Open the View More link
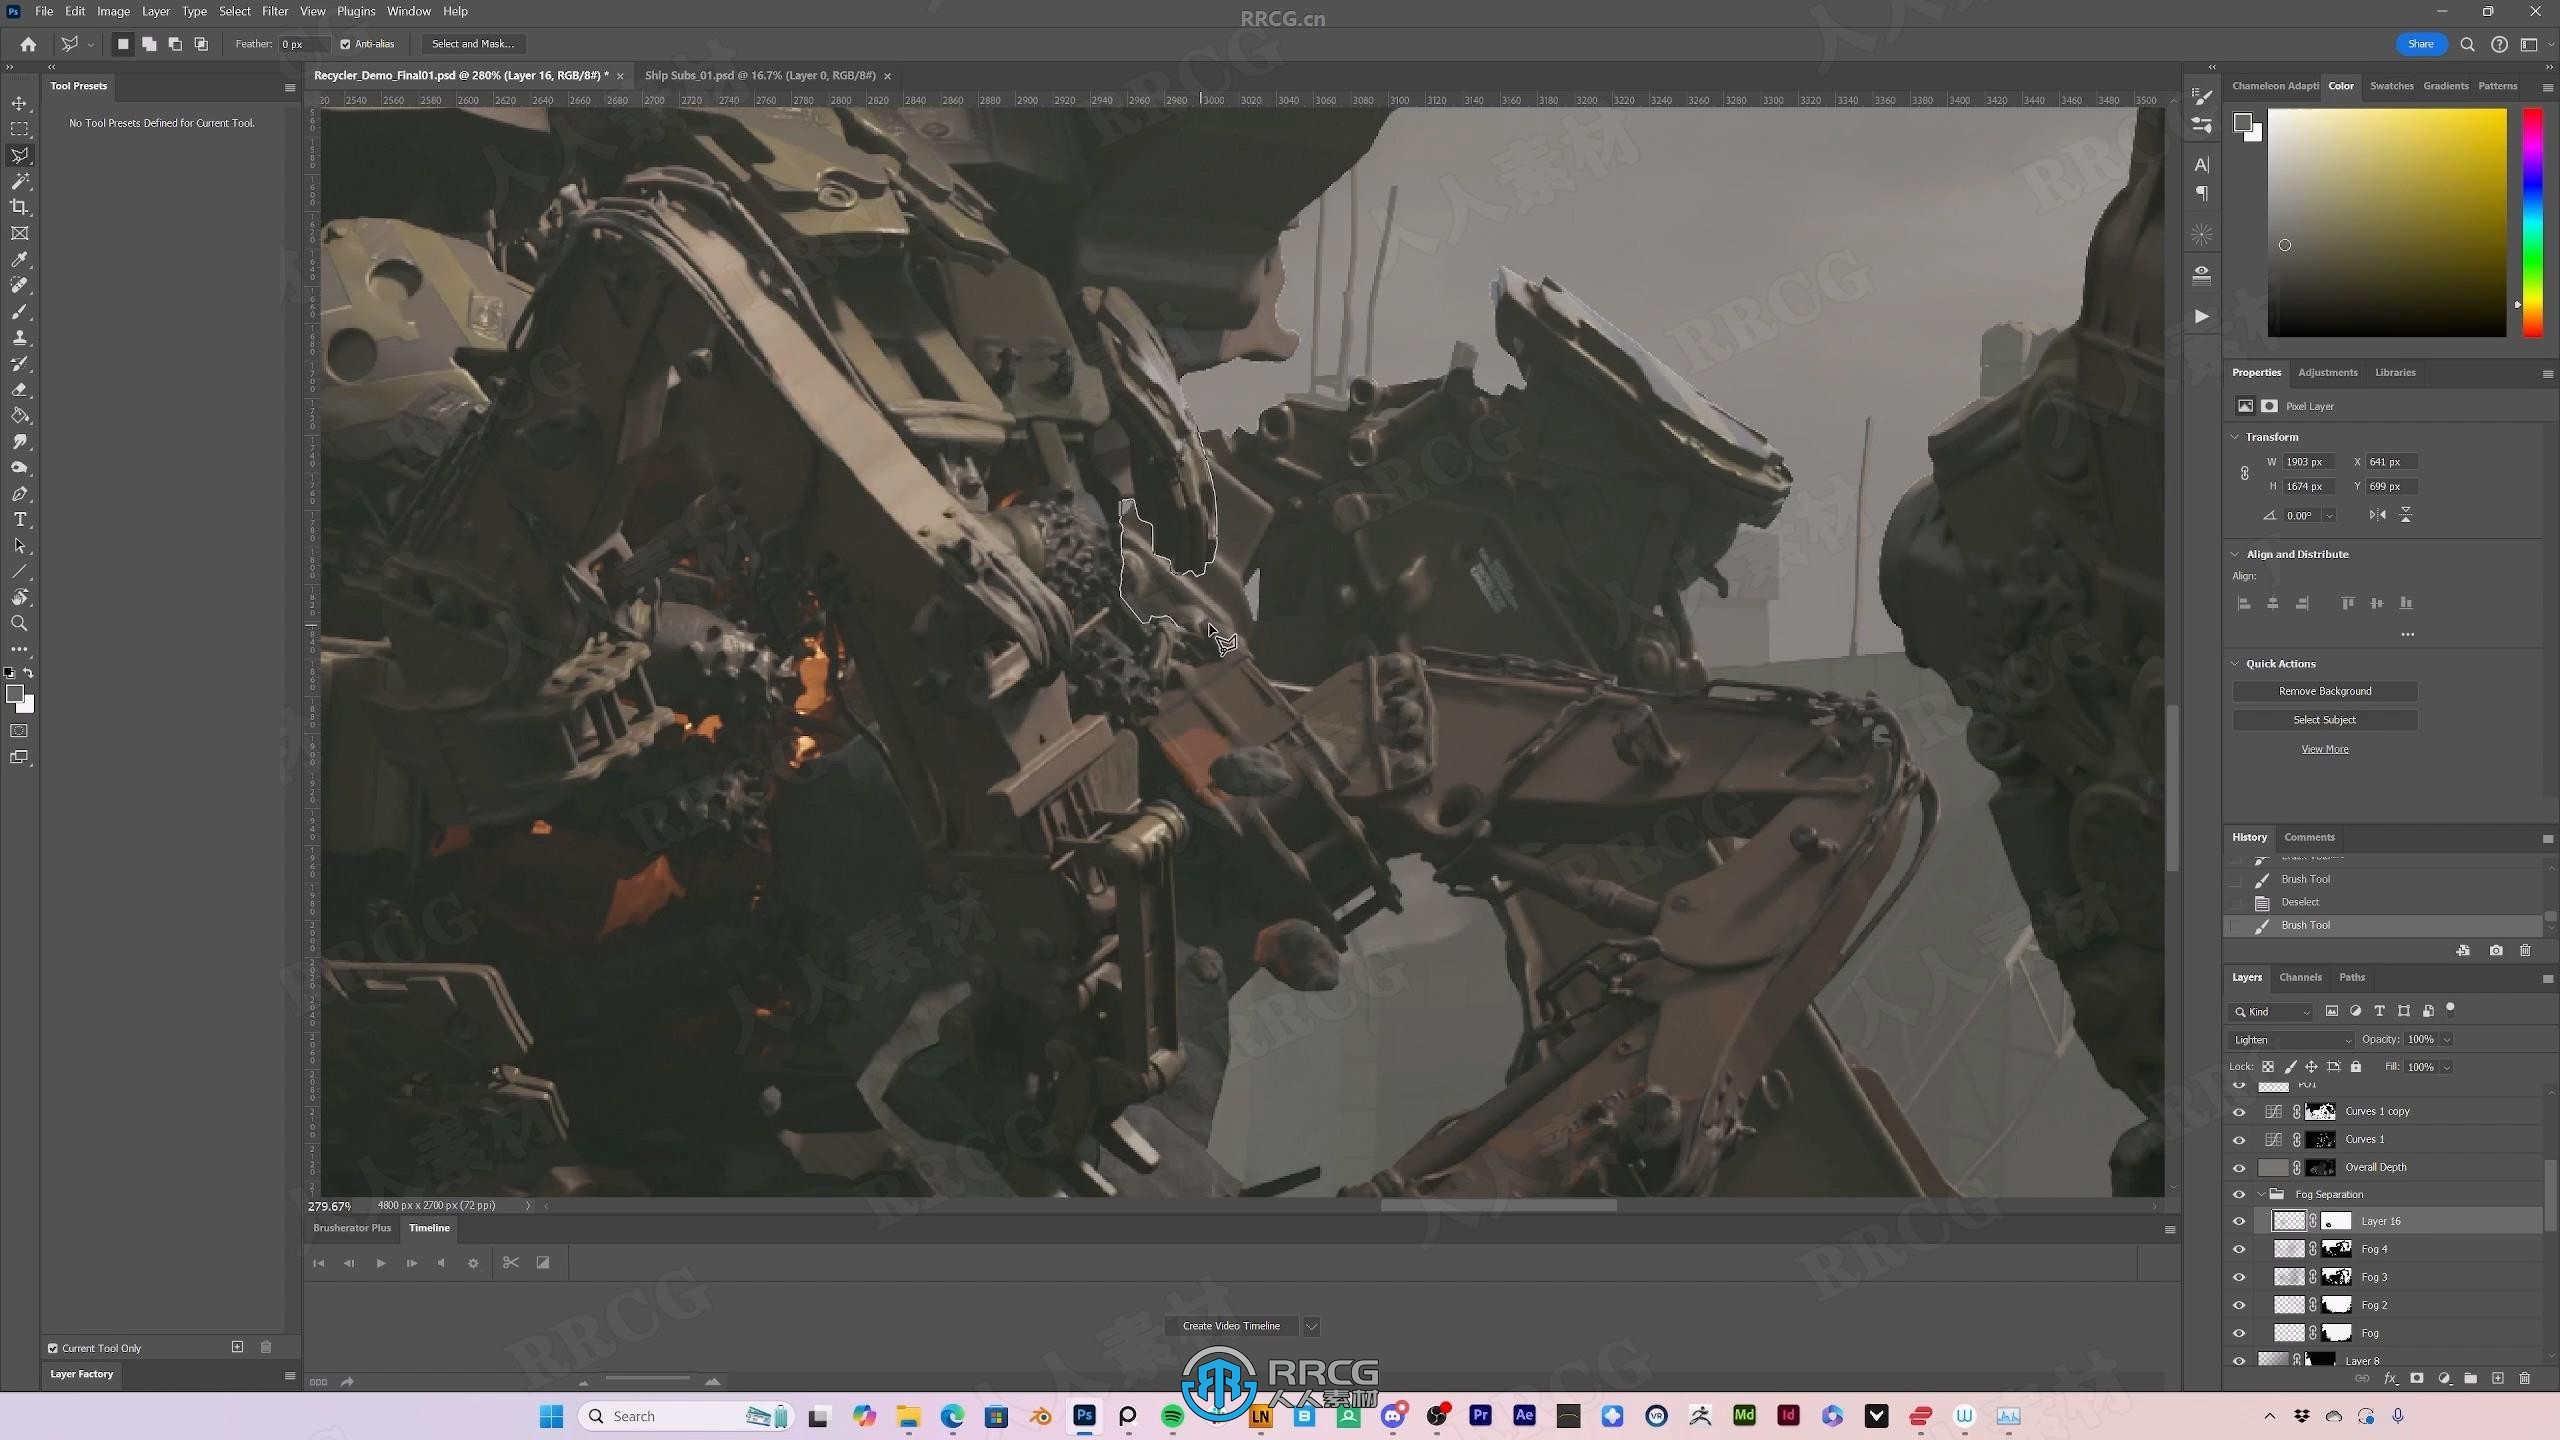Screen dimensions: 2560x1440 pyautogui.click(x=2325, y=749)
